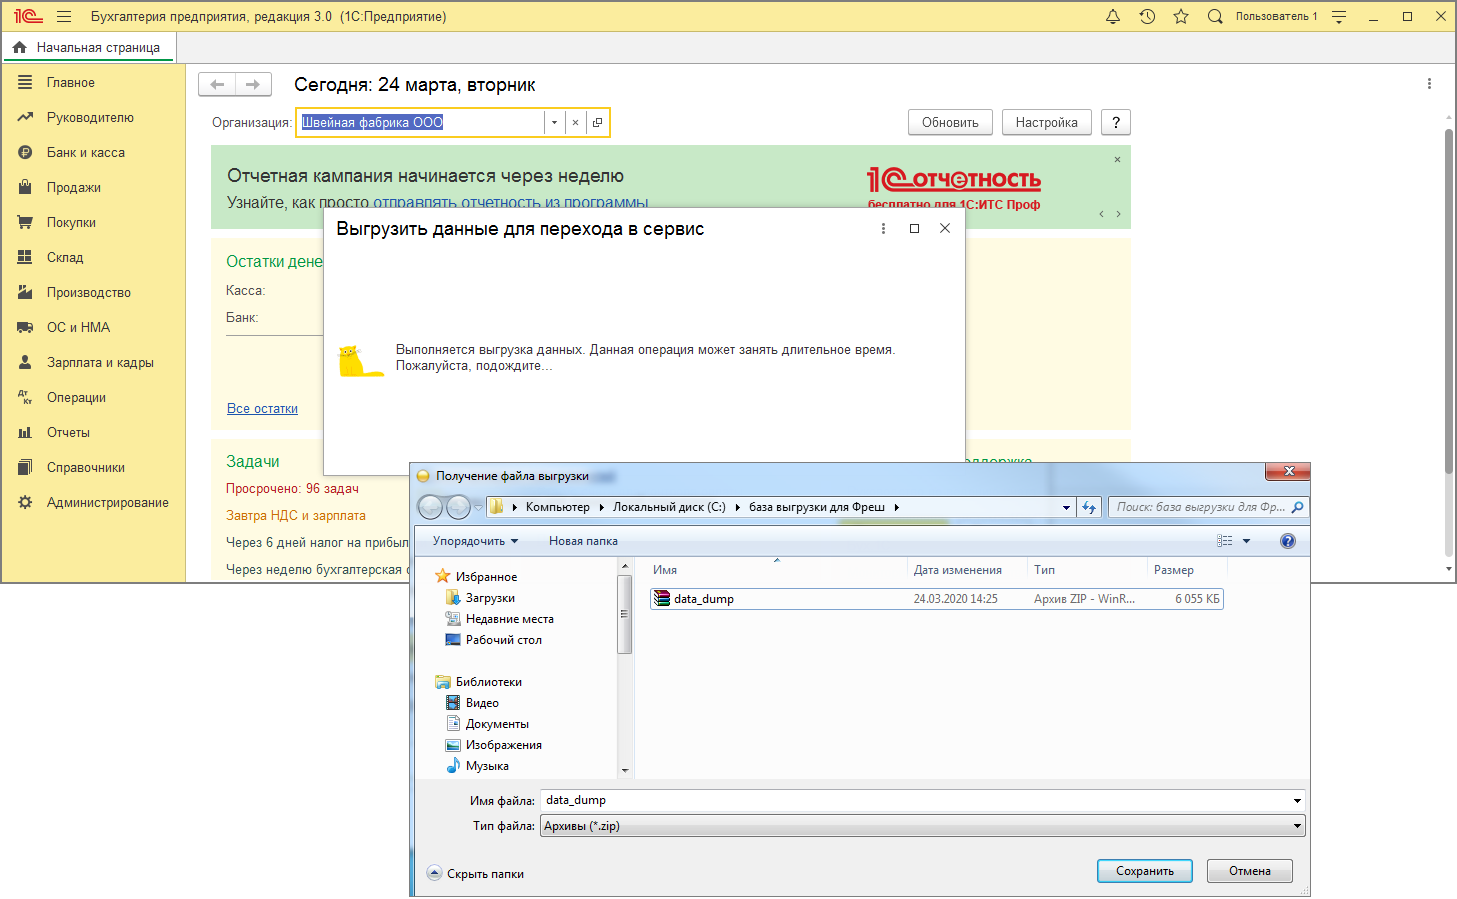Click Forward button in file dialog
The width and height of the screenshot is (1457, 899).
tap(458, 507)
